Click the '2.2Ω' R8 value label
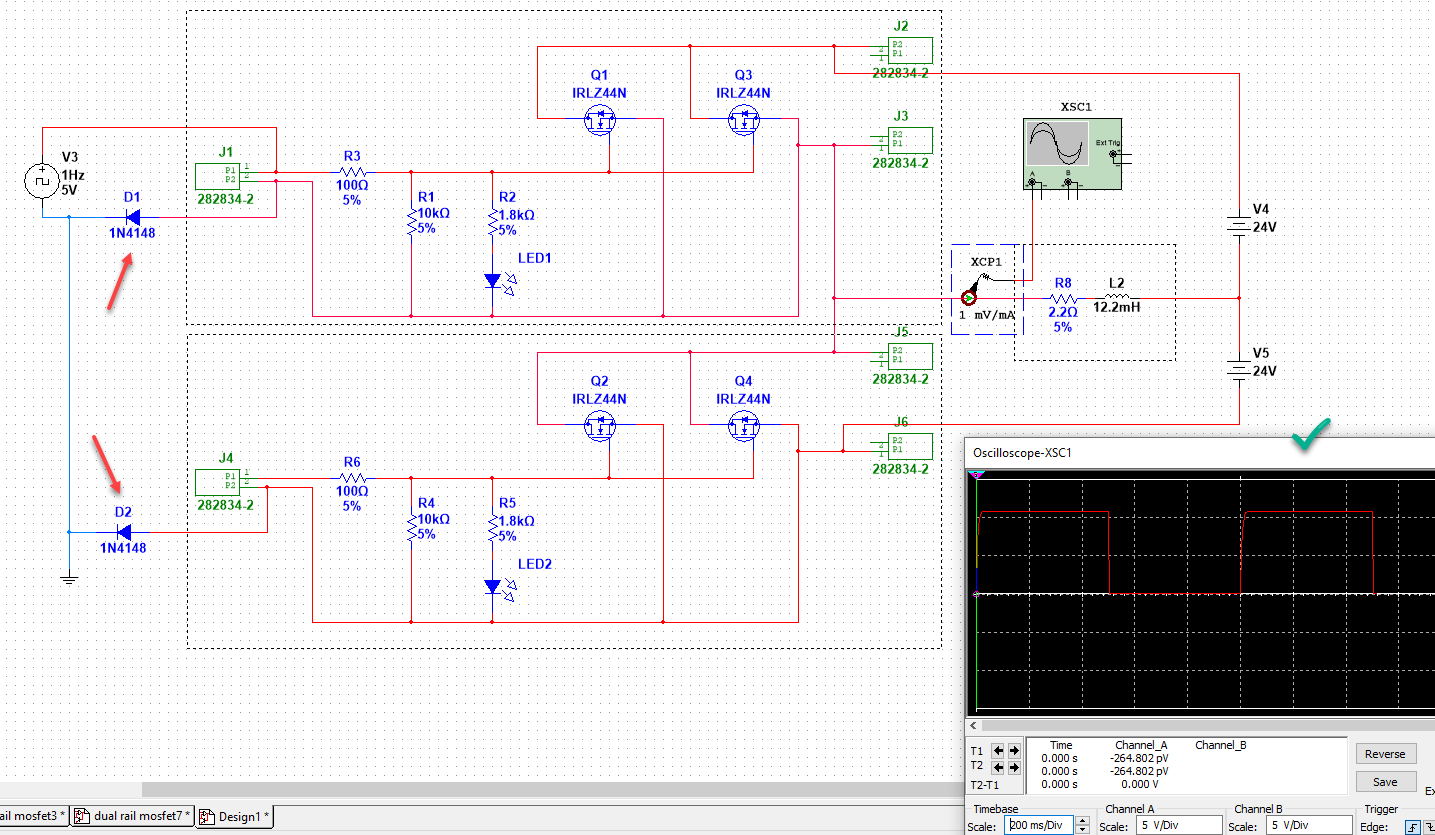This screenshot has width=1435, height=835. pyautogui.click(x=1063, y=312)
